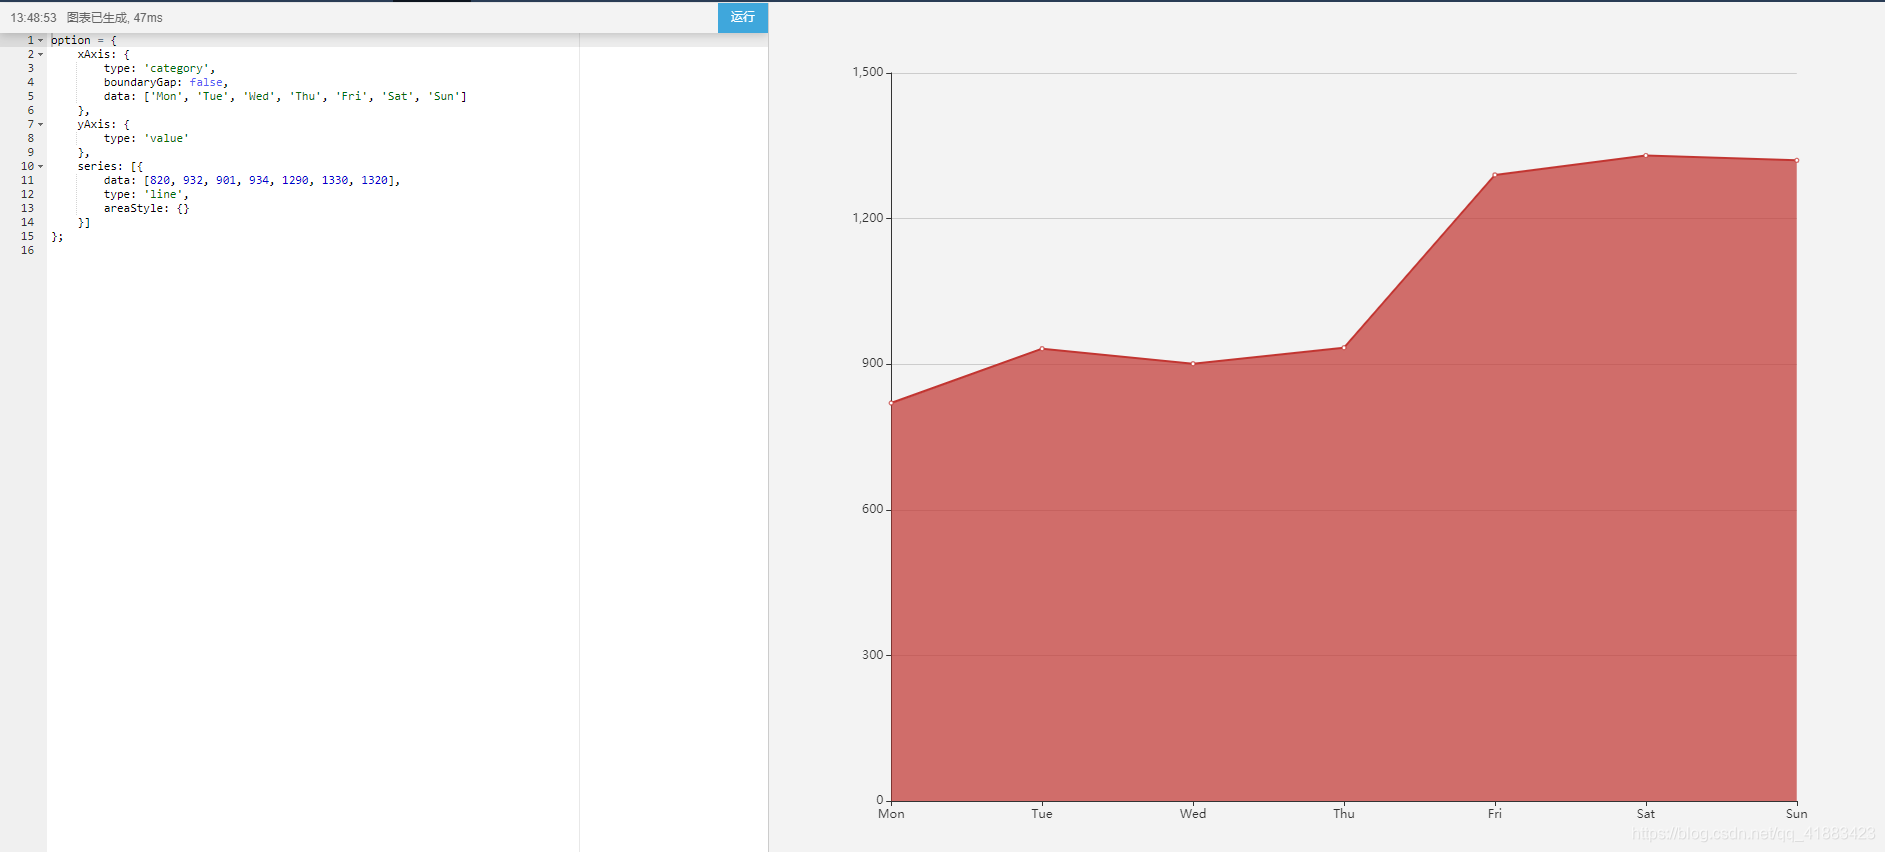Screen dimensions: 1885x852
Task: Click line number 16 in the gutter
Action: click(27, 250)
